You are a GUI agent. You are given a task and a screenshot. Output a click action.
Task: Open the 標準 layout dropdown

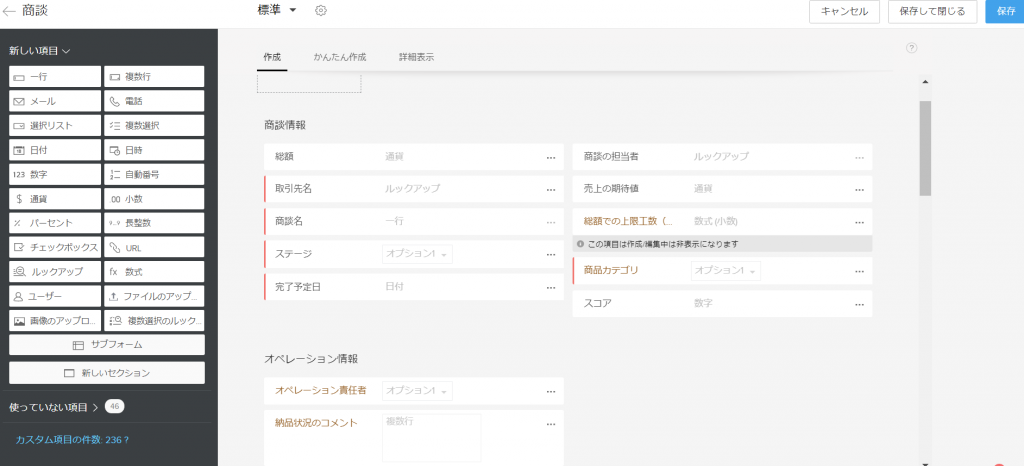point(278,10)
